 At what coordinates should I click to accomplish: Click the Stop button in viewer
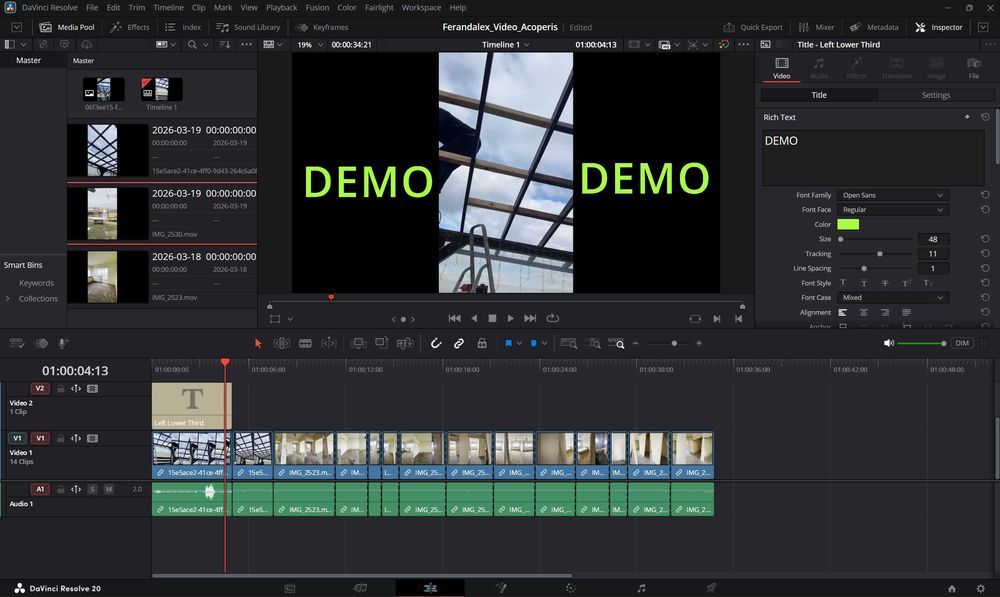[492, 318]
